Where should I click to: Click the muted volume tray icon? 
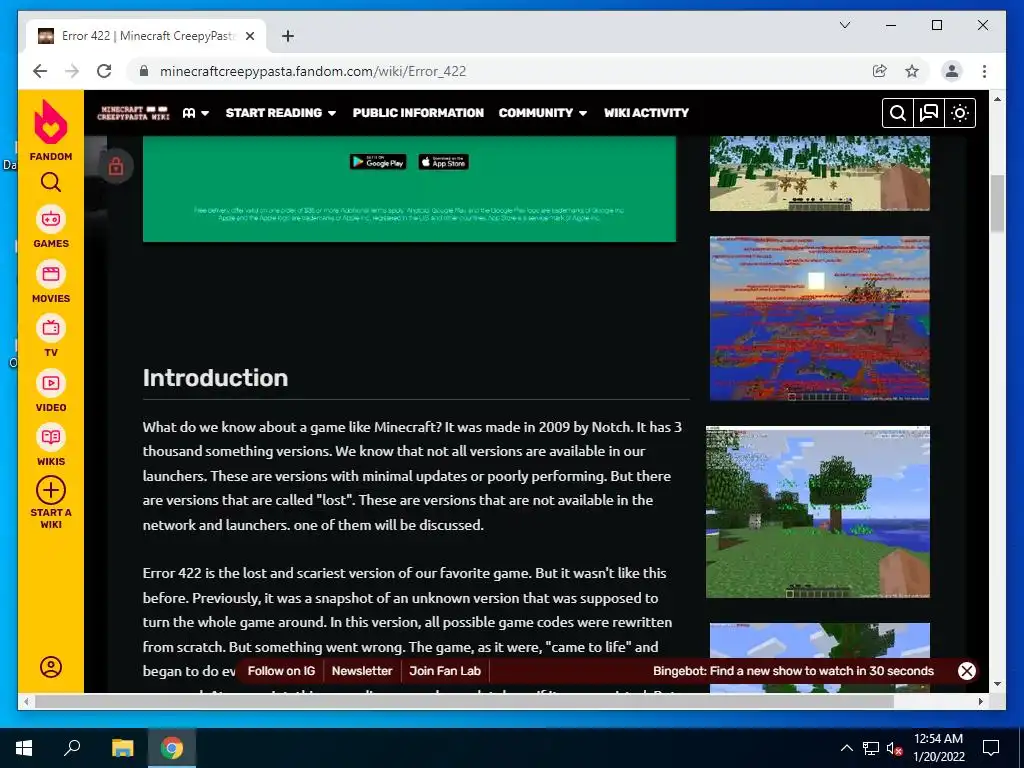[x=895, y=748]
